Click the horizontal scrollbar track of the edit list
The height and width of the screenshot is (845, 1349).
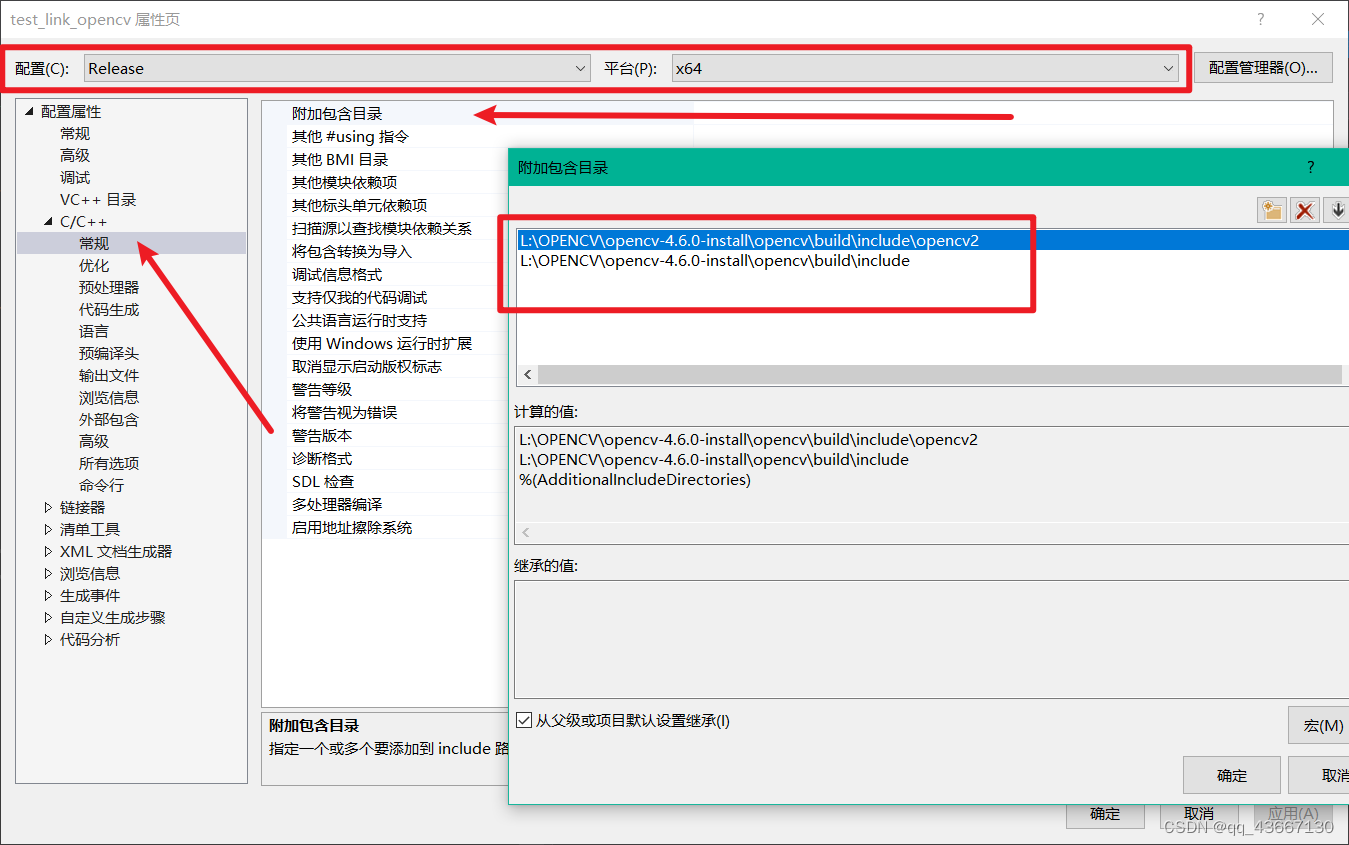[939, 375]
